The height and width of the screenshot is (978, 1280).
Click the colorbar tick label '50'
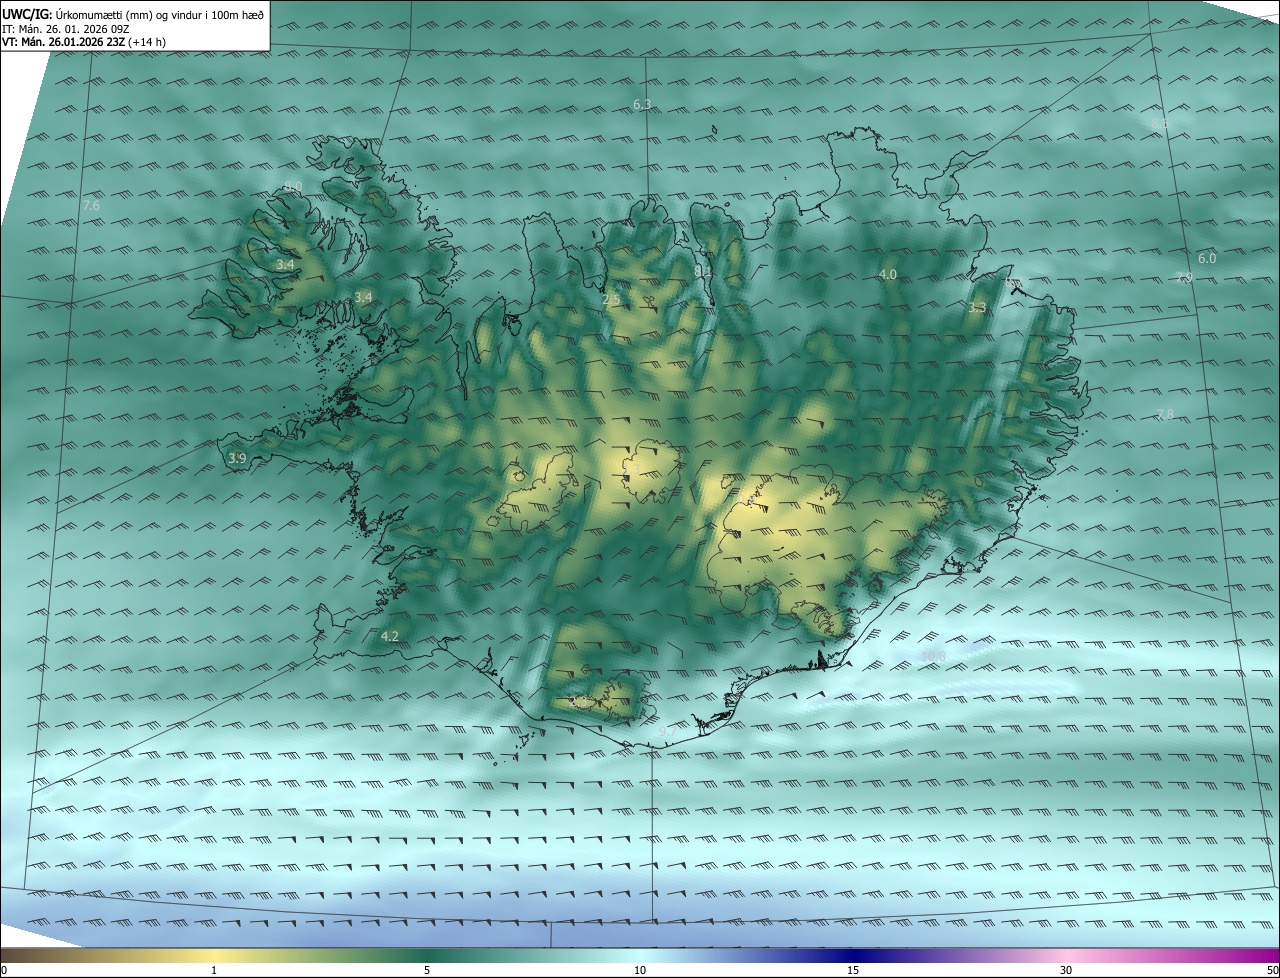[x=1272, y=970]
